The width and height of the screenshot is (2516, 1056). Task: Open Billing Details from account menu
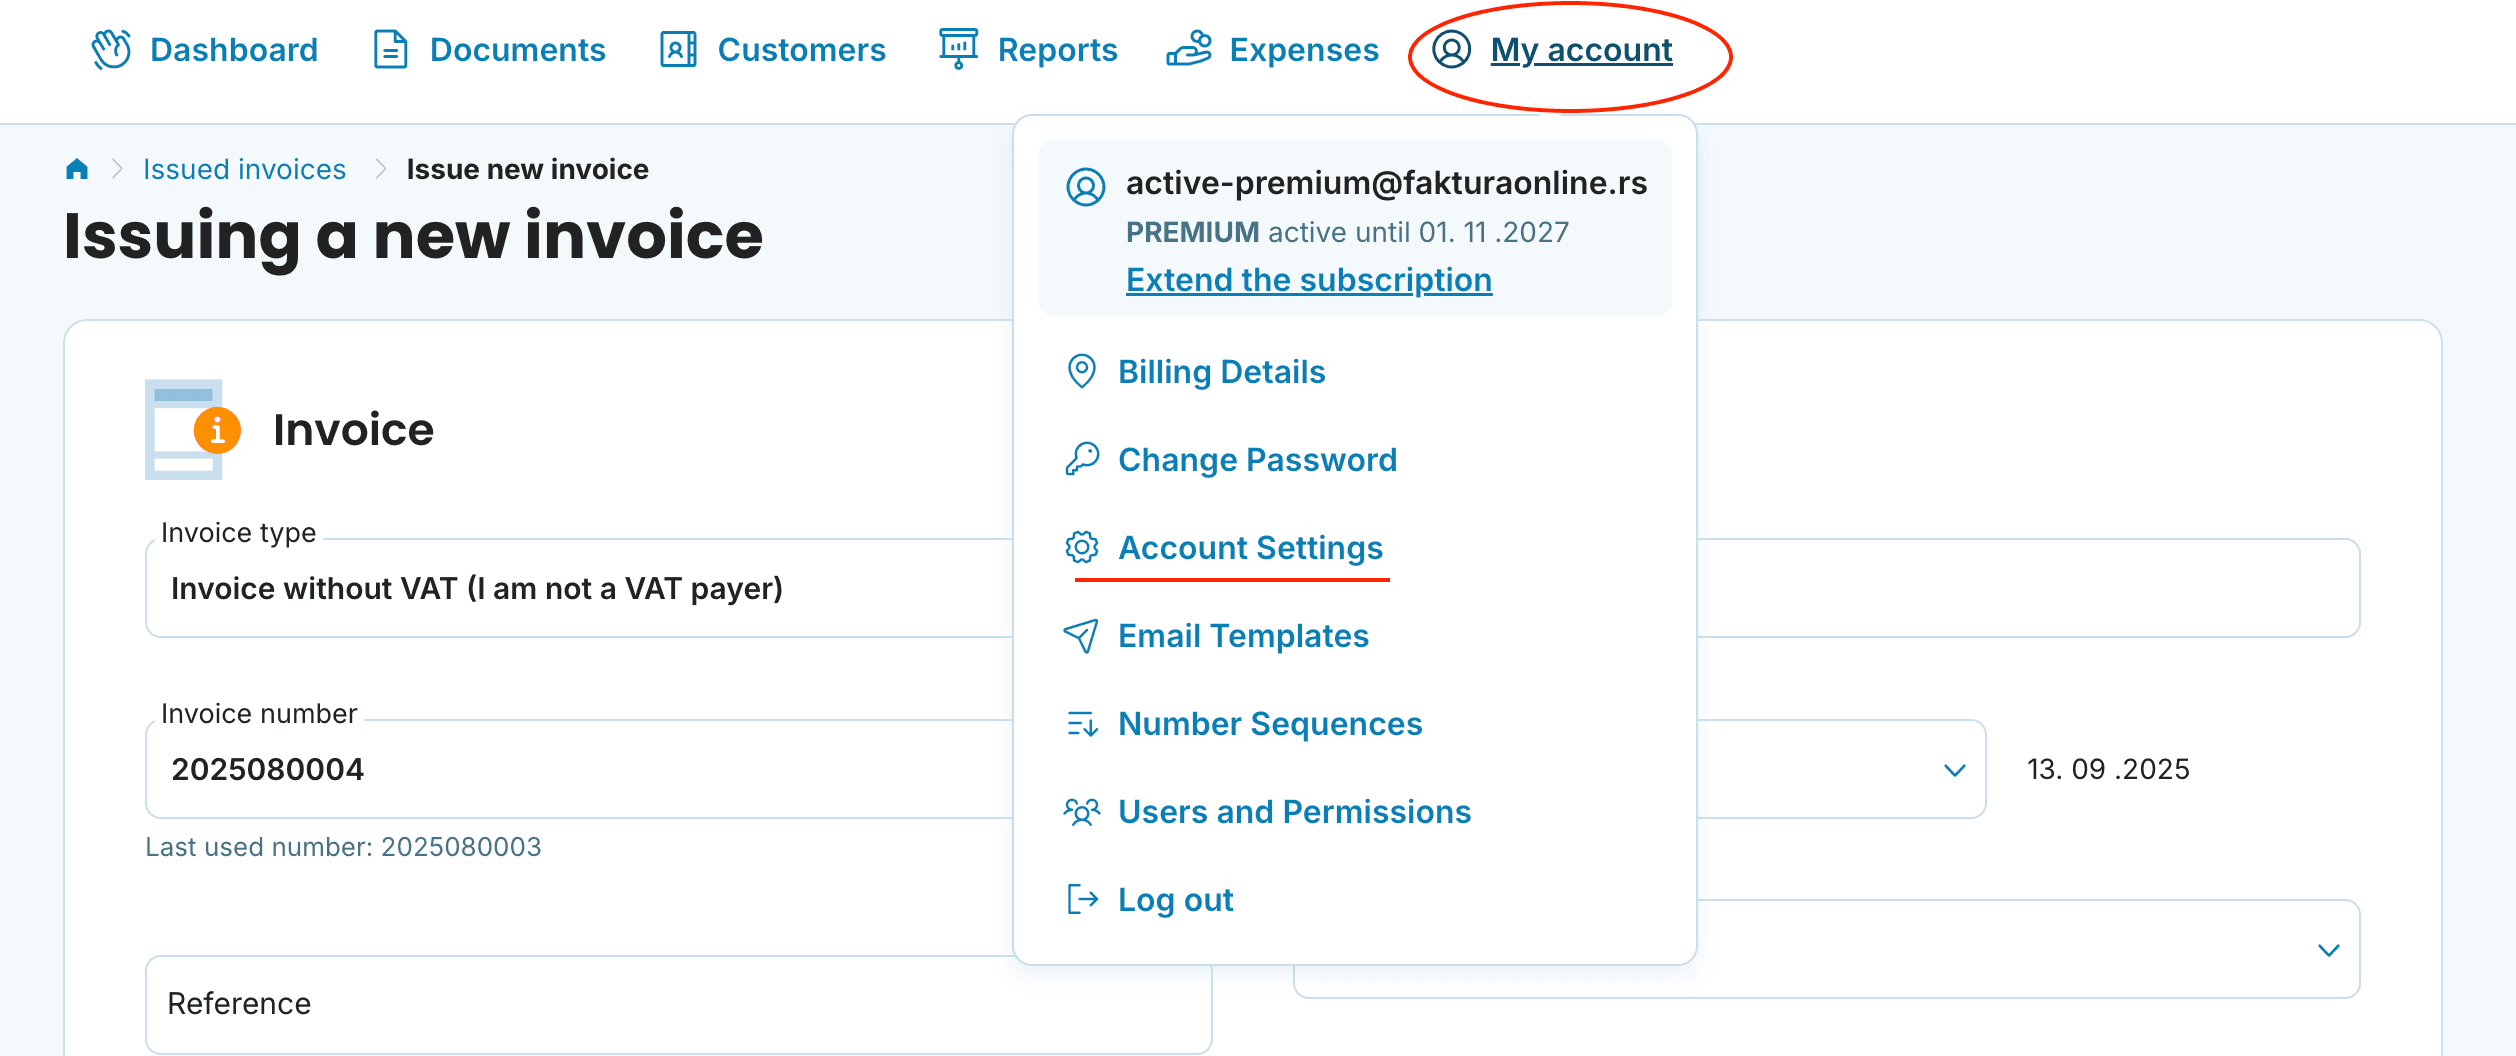(x=1221, y=372)
